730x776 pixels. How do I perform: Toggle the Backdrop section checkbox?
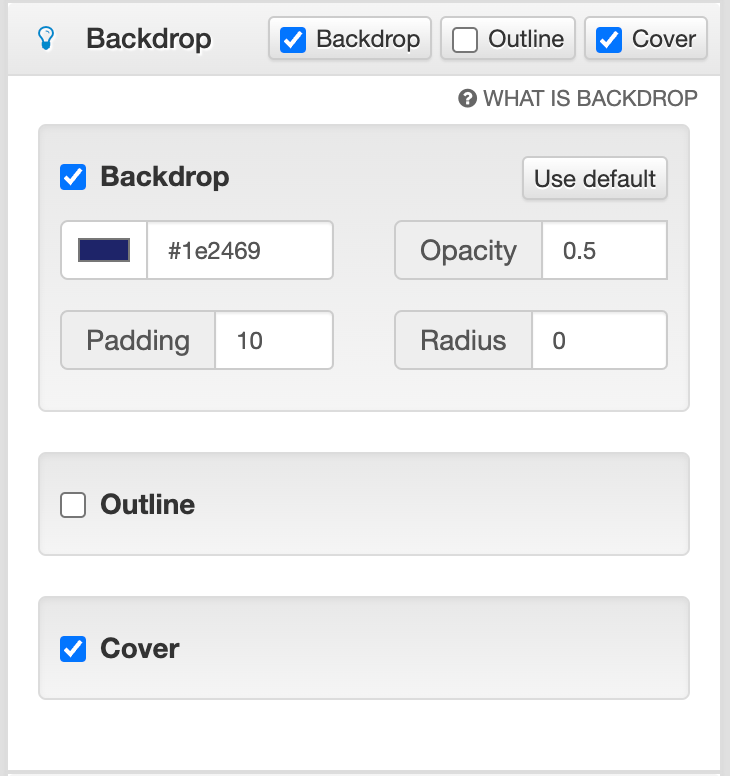click(74, 177)
